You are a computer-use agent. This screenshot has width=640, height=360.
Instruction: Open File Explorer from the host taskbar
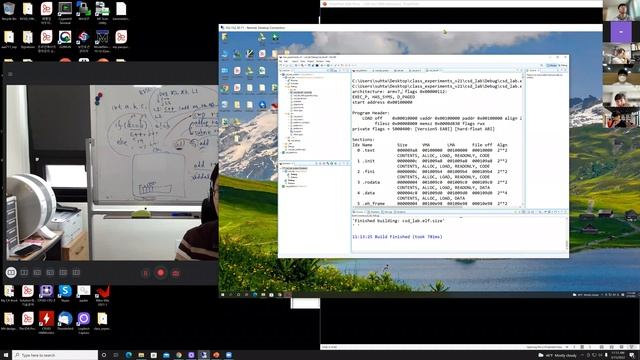click(141, 355)
